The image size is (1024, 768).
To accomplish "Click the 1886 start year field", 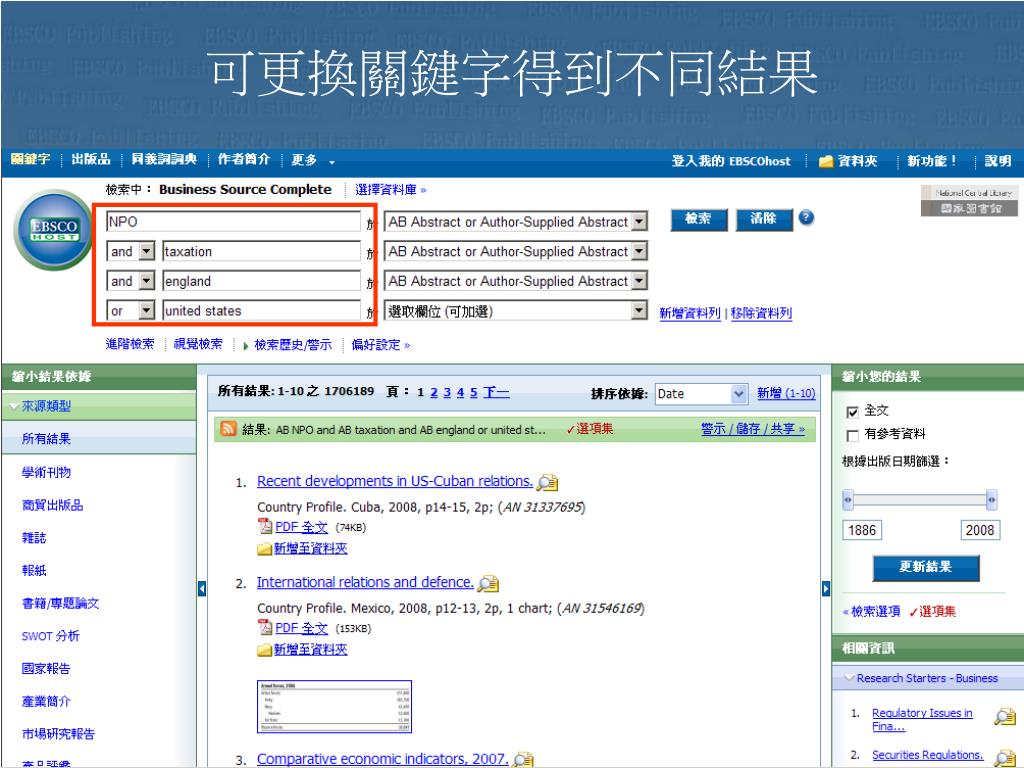I will [862, 530].
